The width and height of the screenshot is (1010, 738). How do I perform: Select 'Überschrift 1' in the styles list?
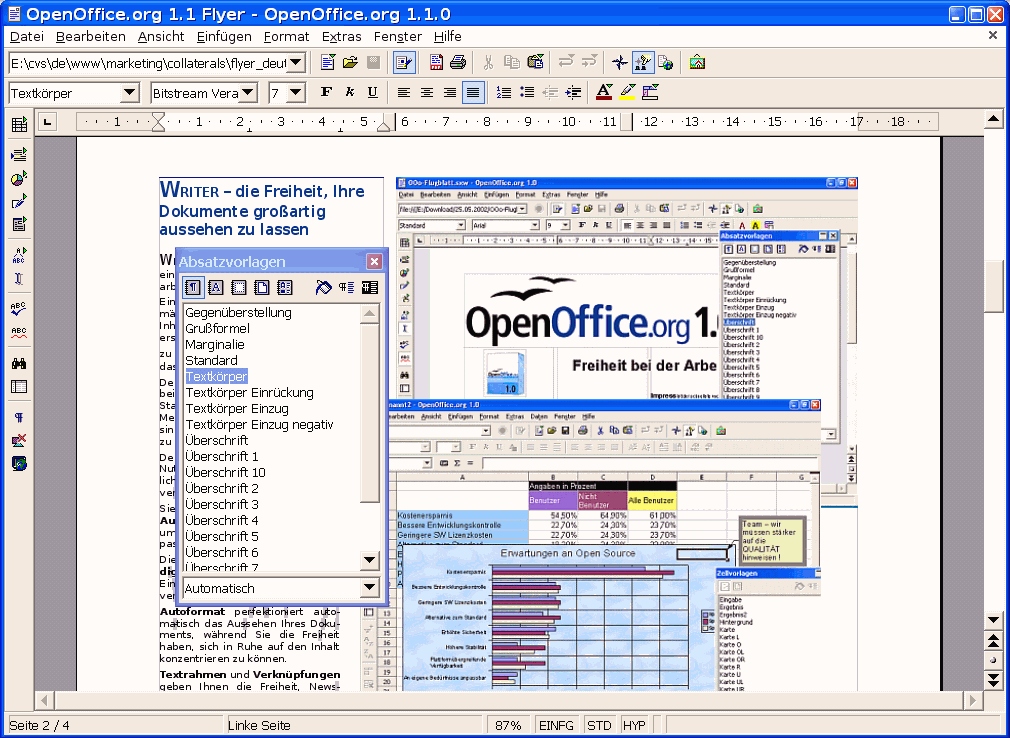point(222,456)
